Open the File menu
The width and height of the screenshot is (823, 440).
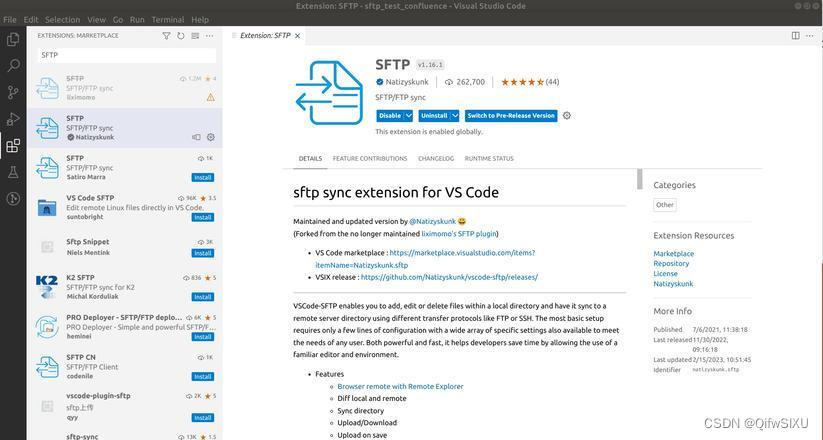pos(10,19)
